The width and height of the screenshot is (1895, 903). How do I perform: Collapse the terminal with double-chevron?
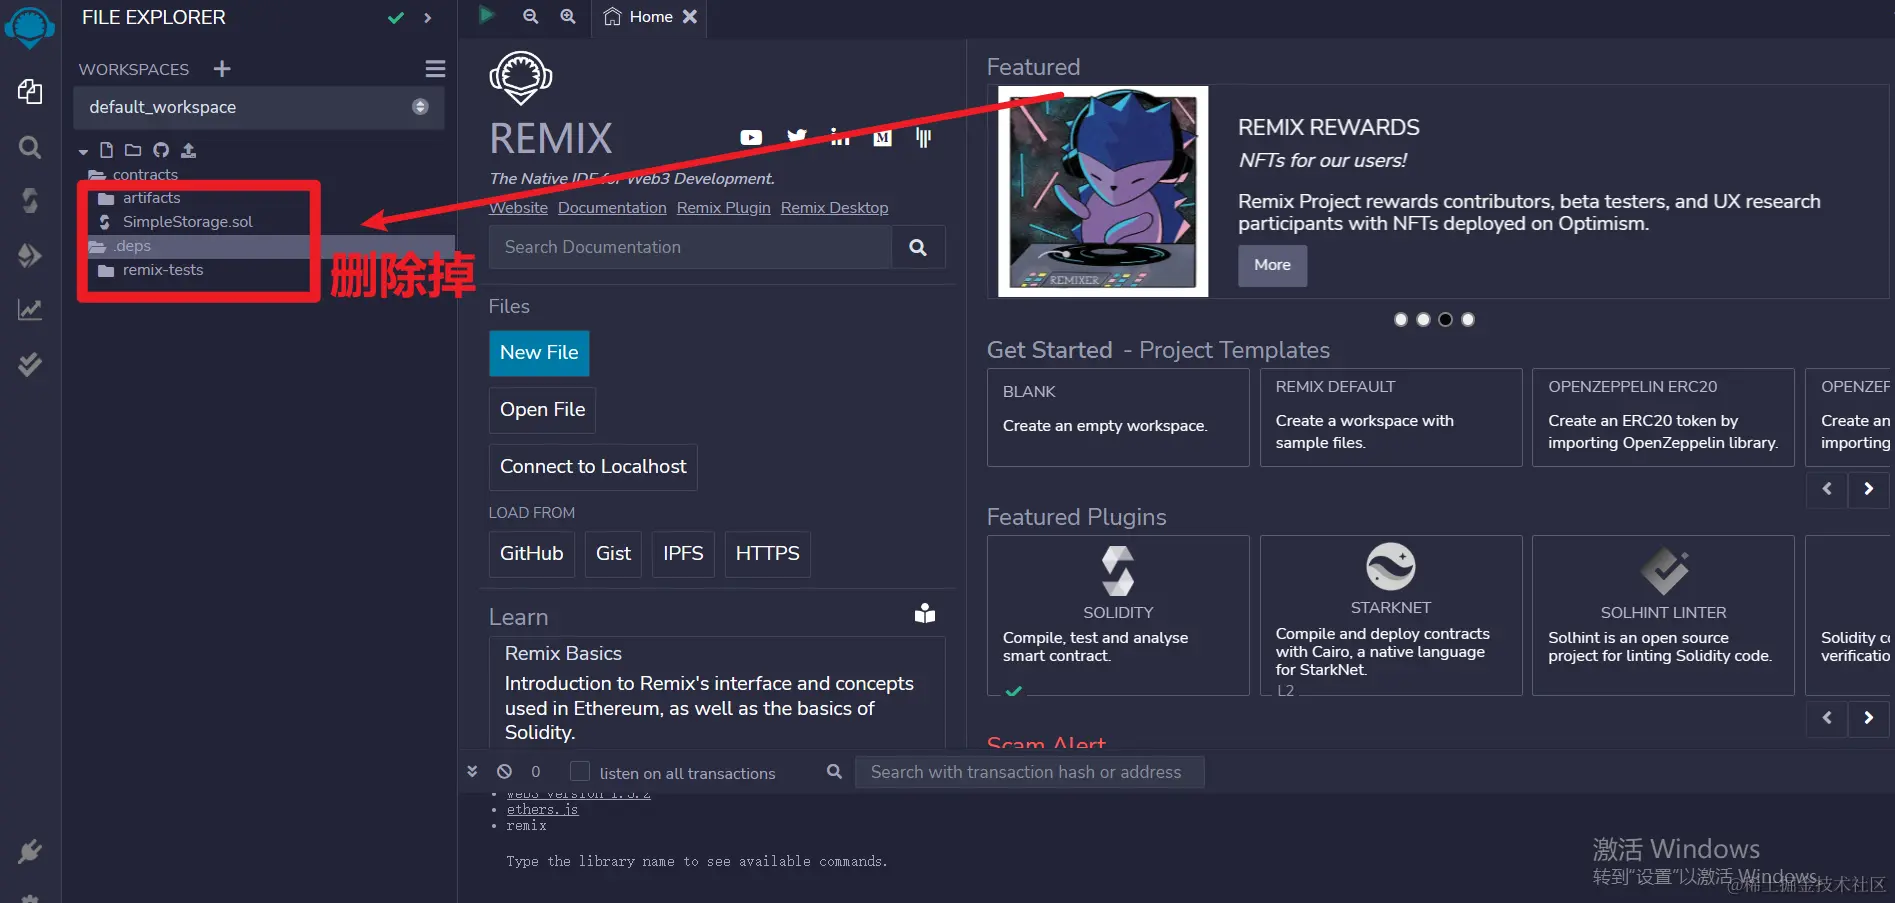click(472, 771)
